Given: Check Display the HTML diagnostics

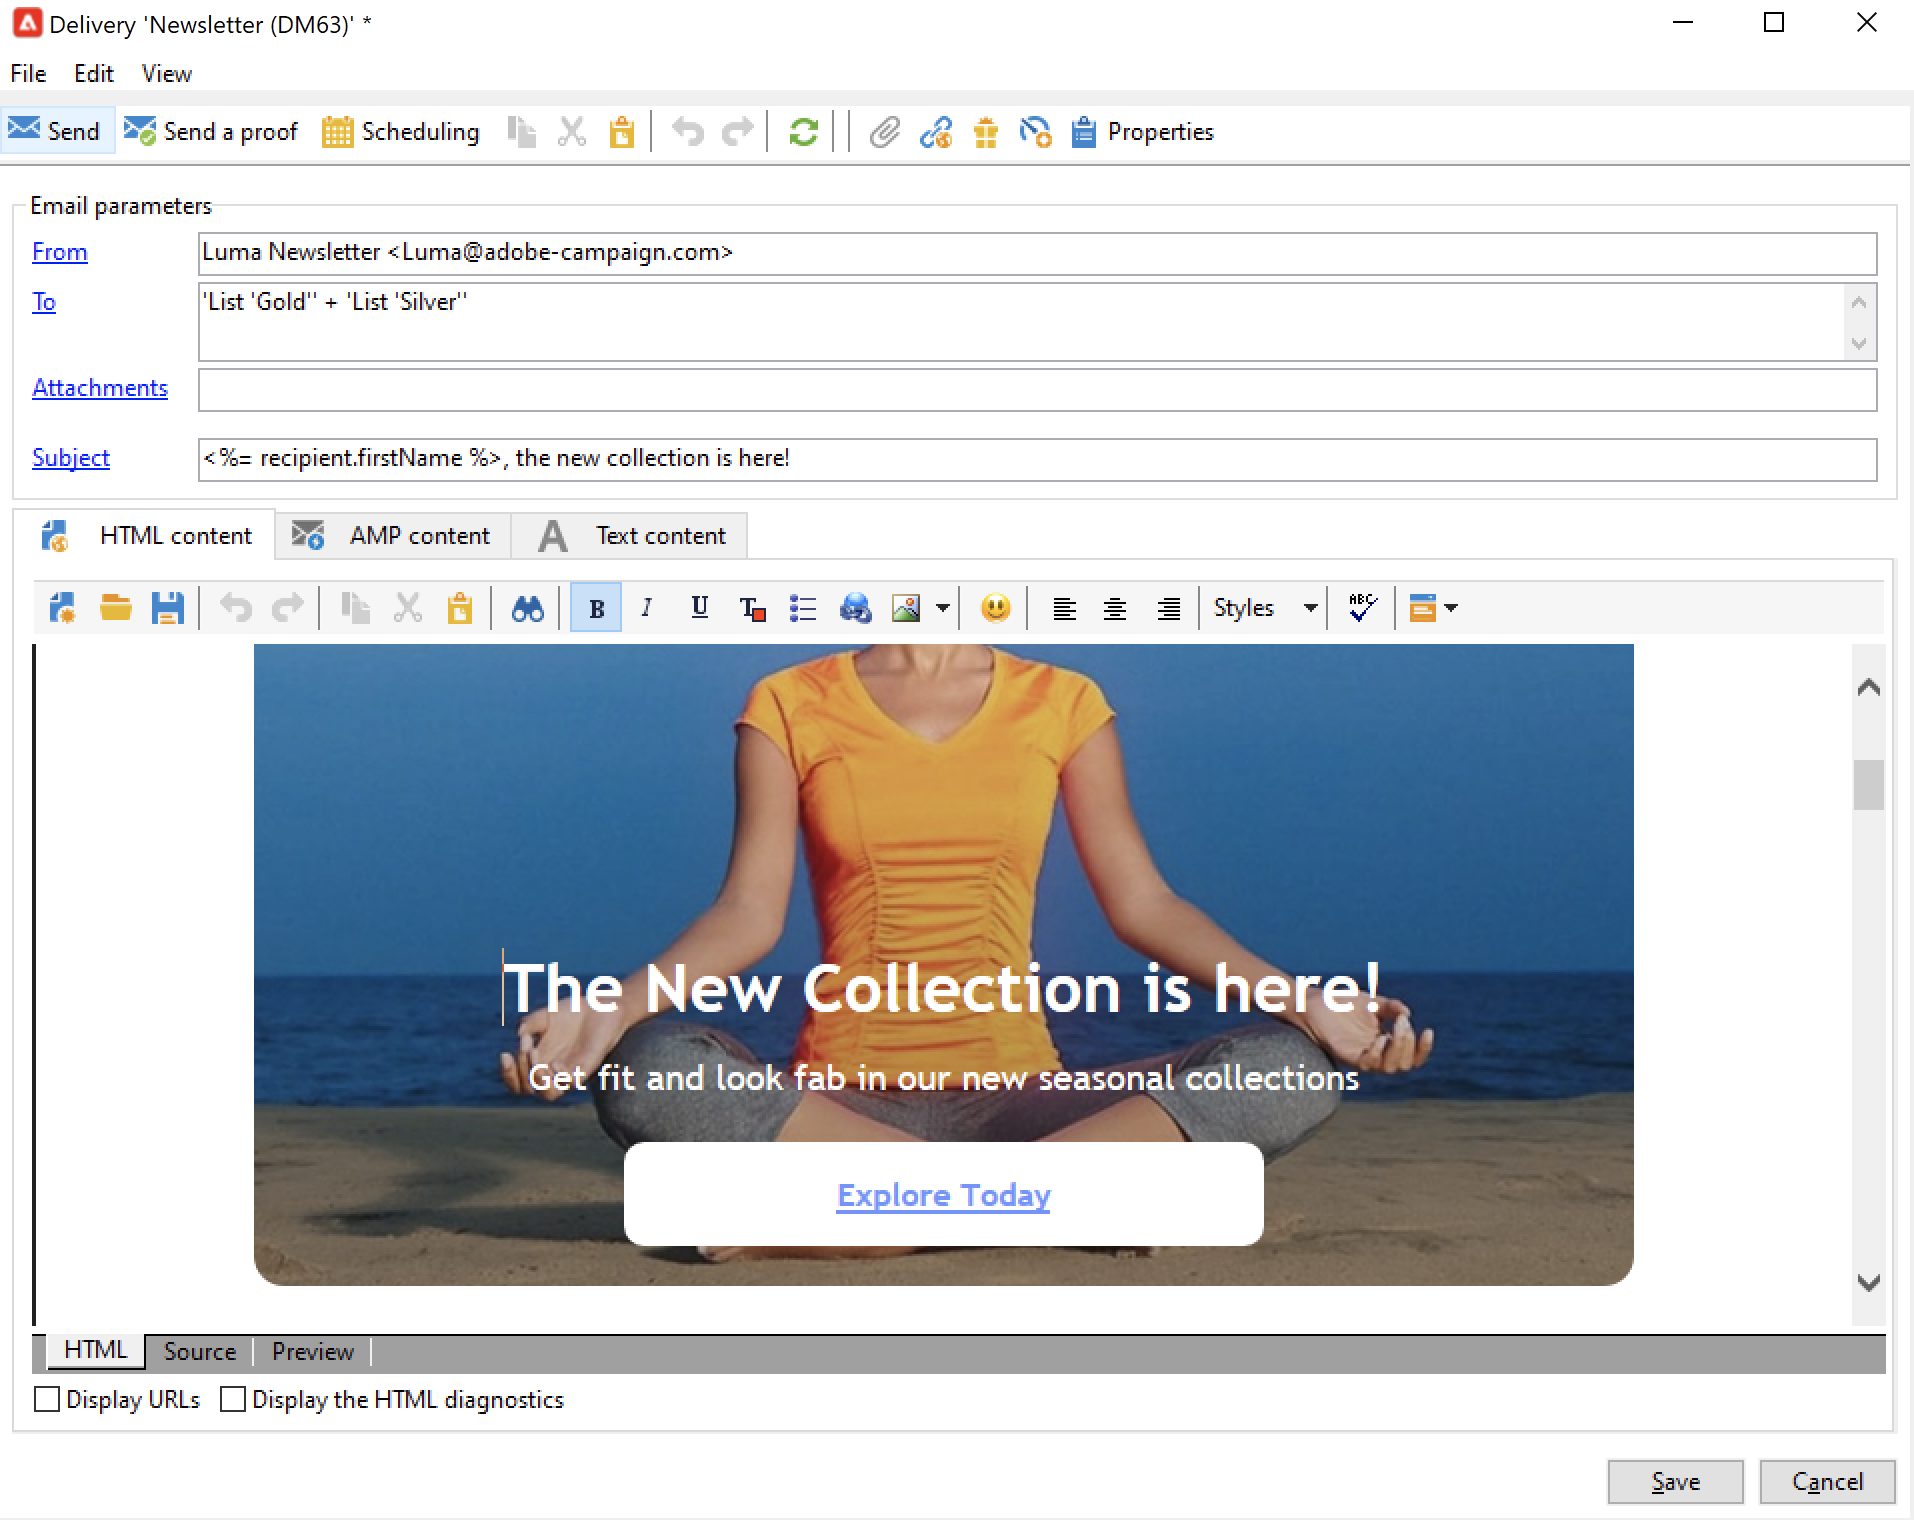Looking at the screenshot, I should click(233, 1399).
